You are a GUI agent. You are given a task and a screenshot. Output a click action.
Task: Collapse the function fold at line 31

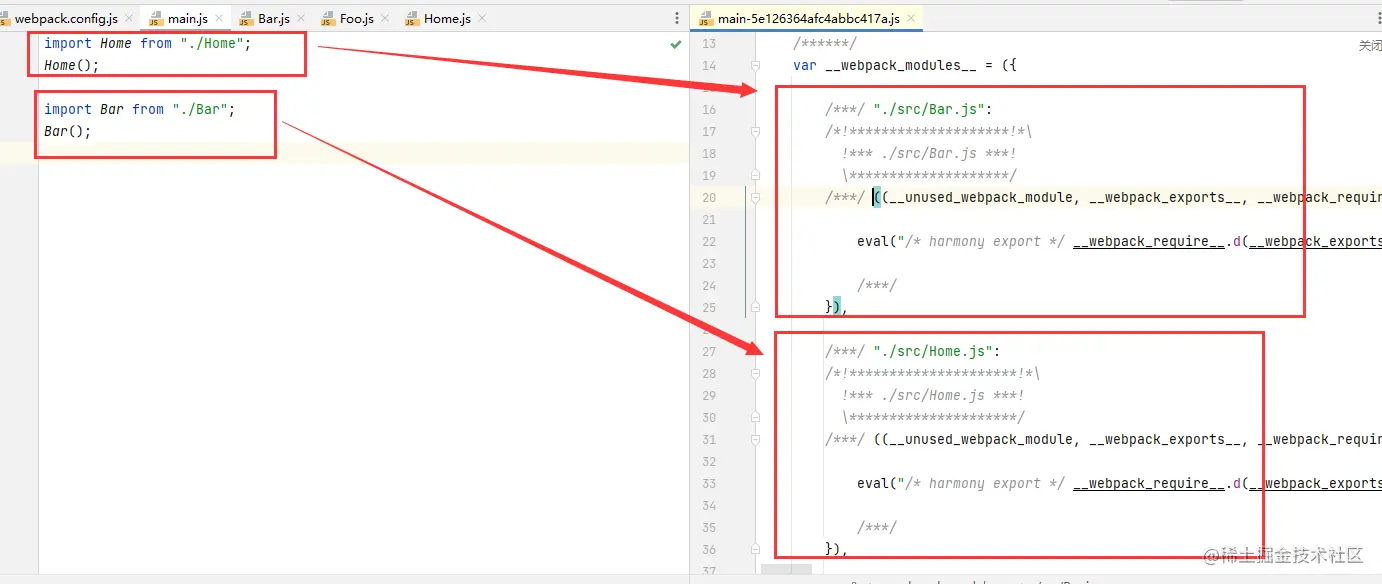tap(756, 440)
